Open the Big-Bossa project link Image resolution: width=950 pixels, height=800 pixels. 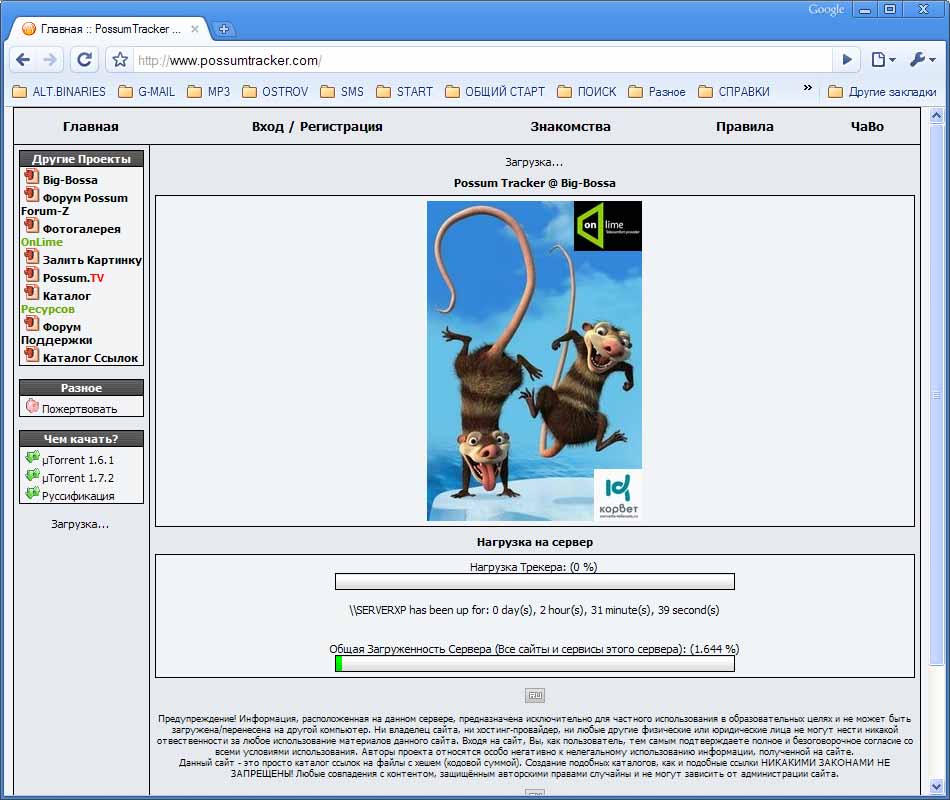(70, 180)
